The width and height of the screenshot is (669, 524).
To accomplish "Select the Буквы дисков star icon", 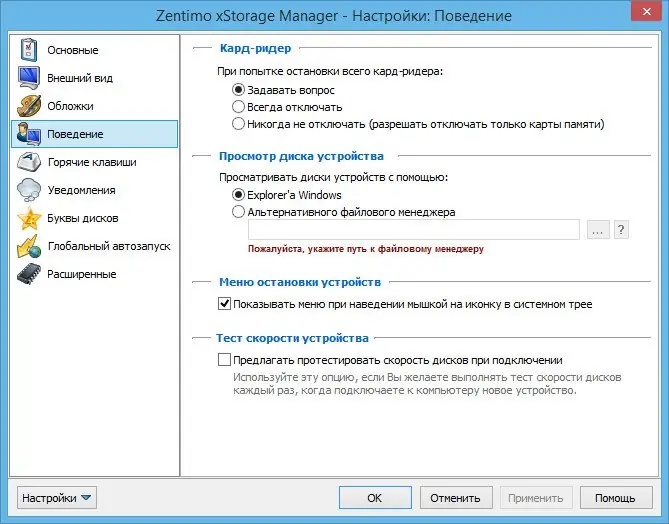I will tap(29, 218).
